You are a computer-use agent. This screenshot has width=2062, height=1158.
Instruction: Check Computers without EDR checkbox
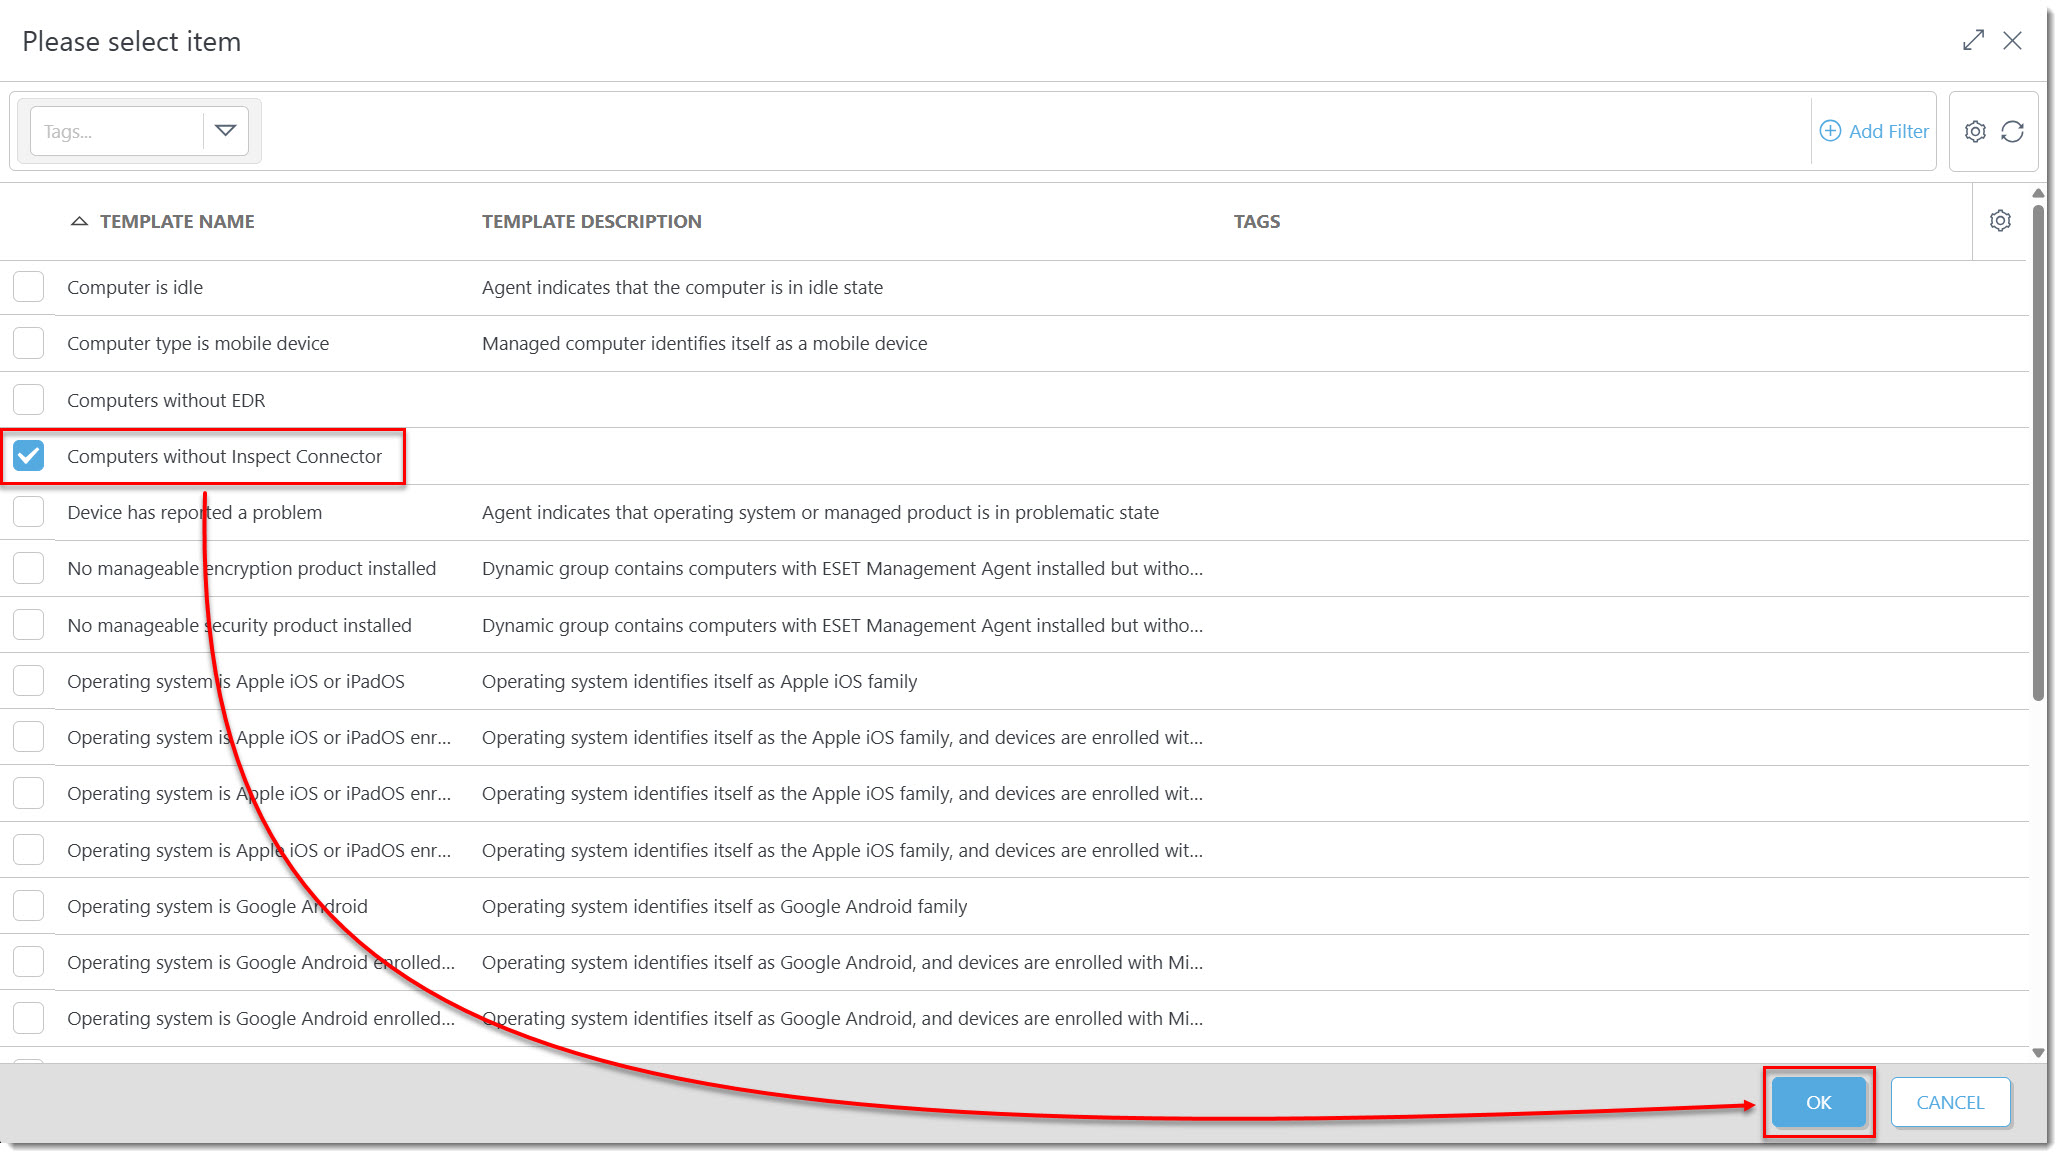point(29,400)
